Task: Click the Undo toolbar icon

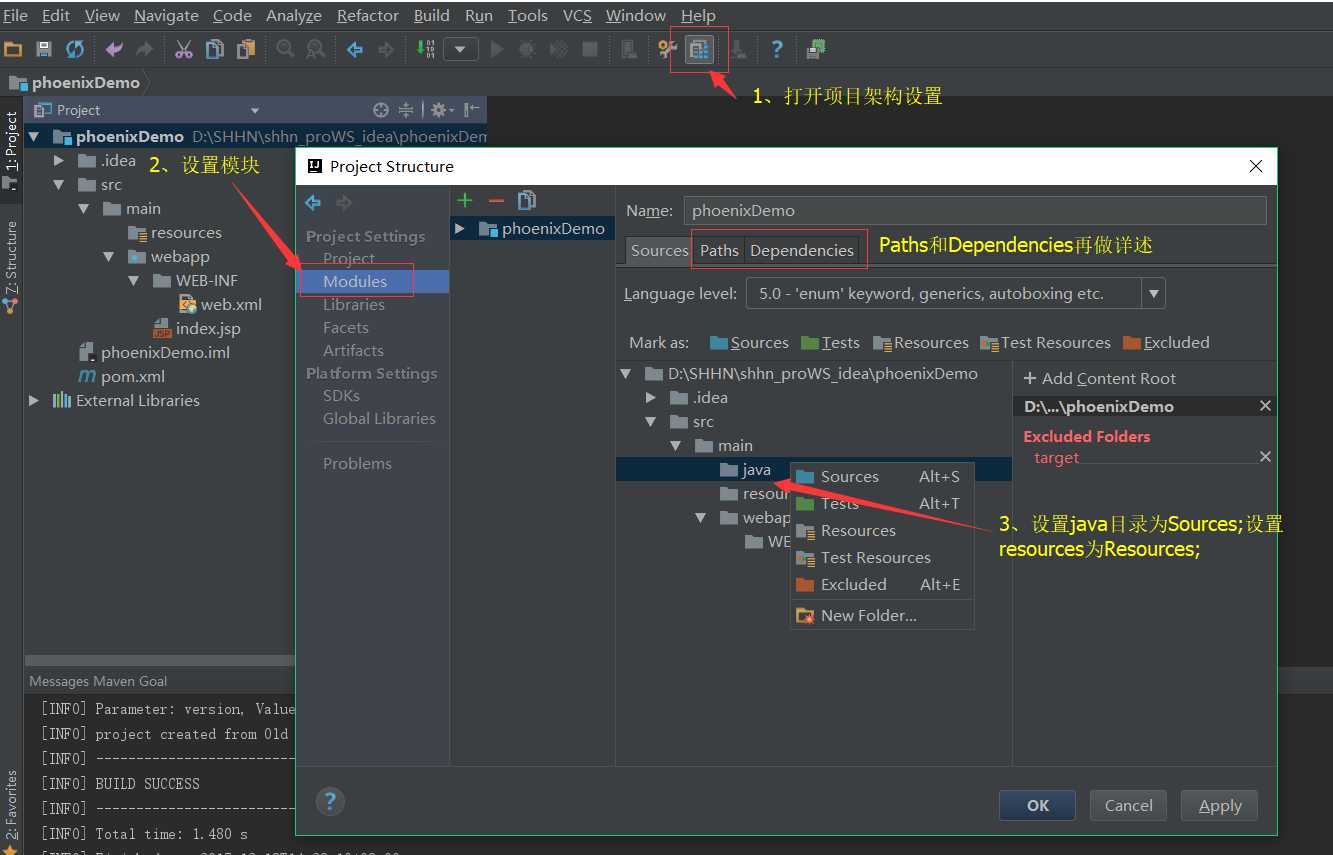Action: (114, 49)
